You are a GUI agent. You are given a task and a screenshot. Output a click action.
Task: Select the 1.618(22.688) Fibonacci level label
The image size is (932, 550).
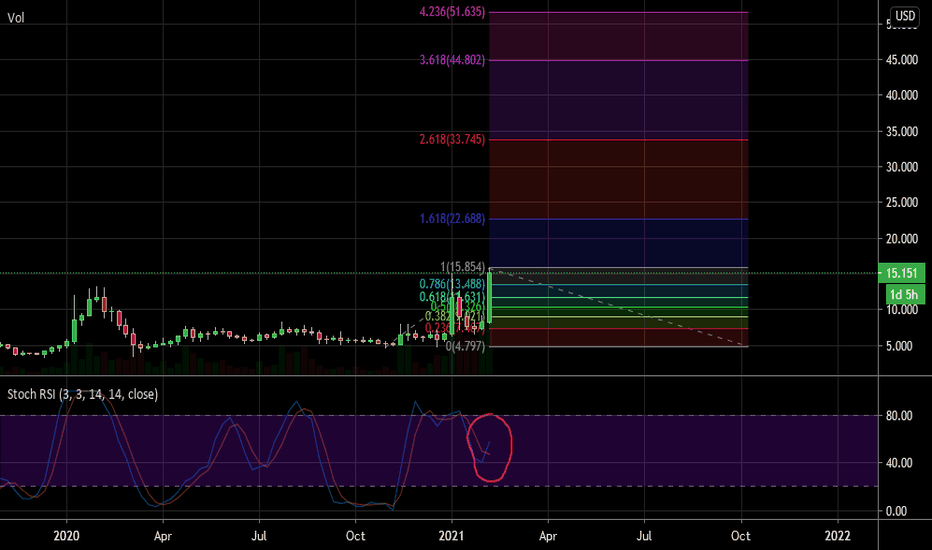click(452, 219)
